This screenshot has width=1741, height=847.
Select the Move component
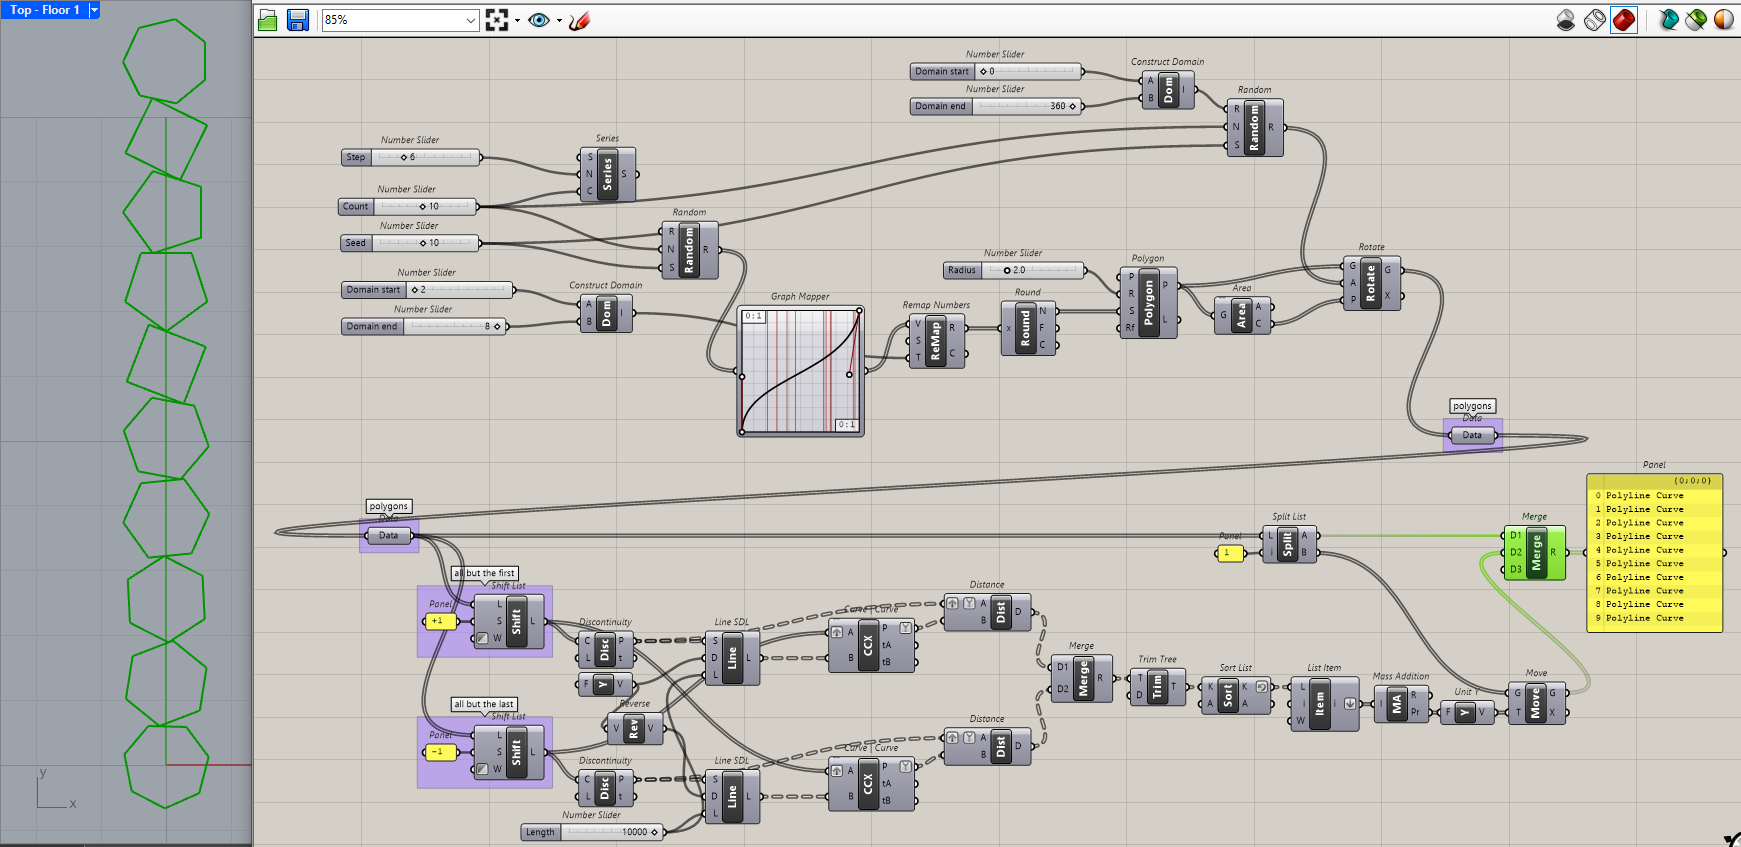coord(1537,703)
